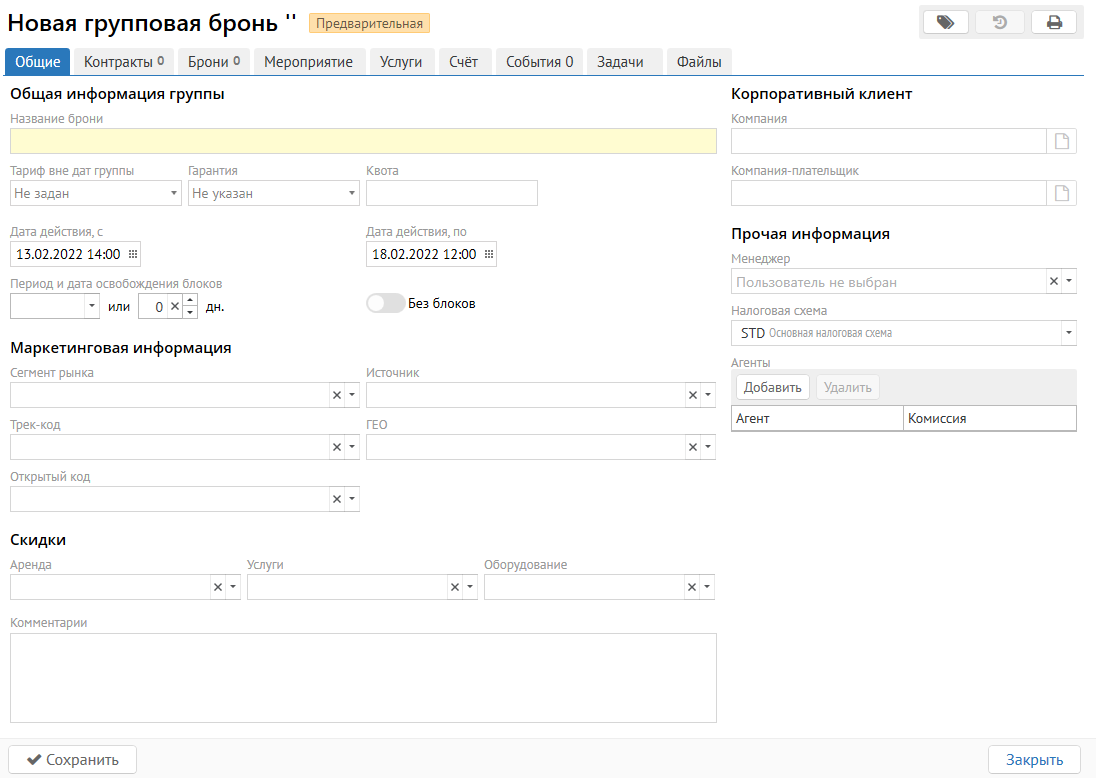Open the Тариф вне дат группы dropdown
Viewport: 1096px width, 778px height.
pos(174,193)
